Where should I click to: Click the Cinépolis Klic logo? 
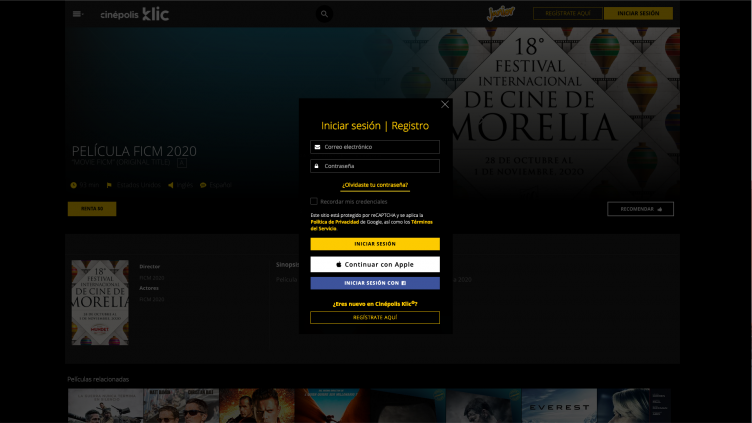(134, 14)
